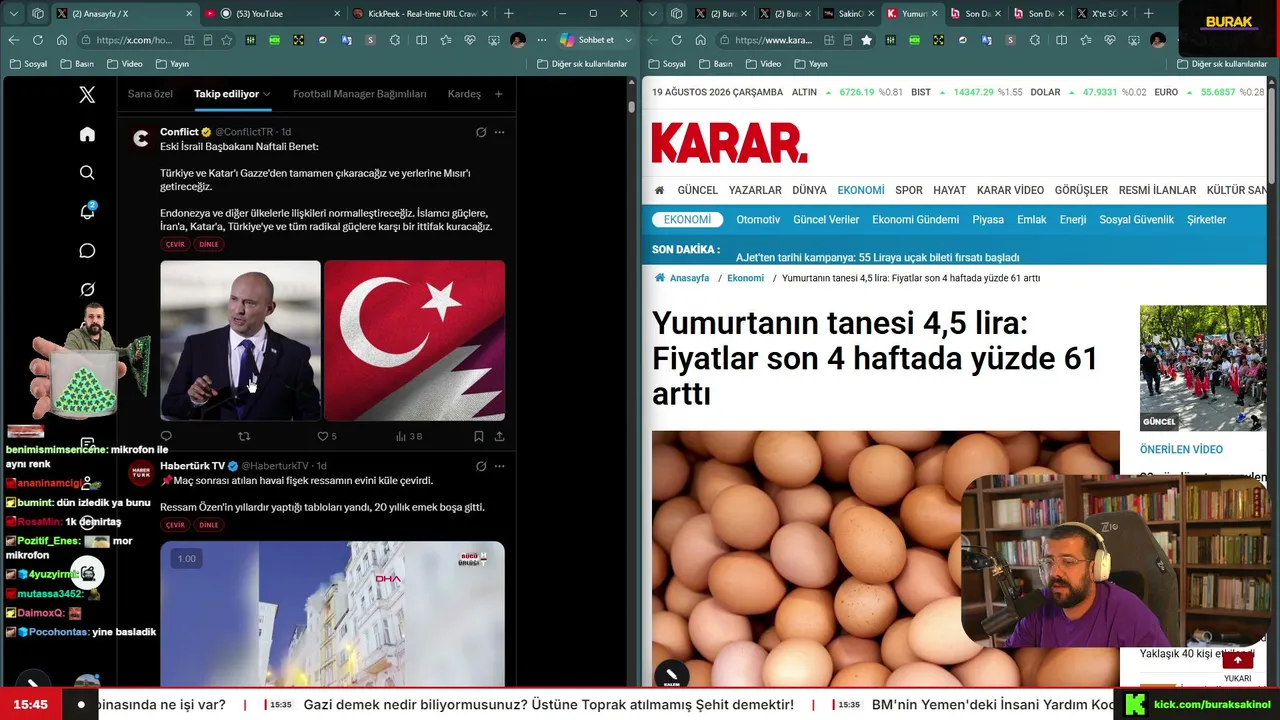Open Settings and more menu in X window
This screenshot has width=1280, height=720.
(542, 40)
